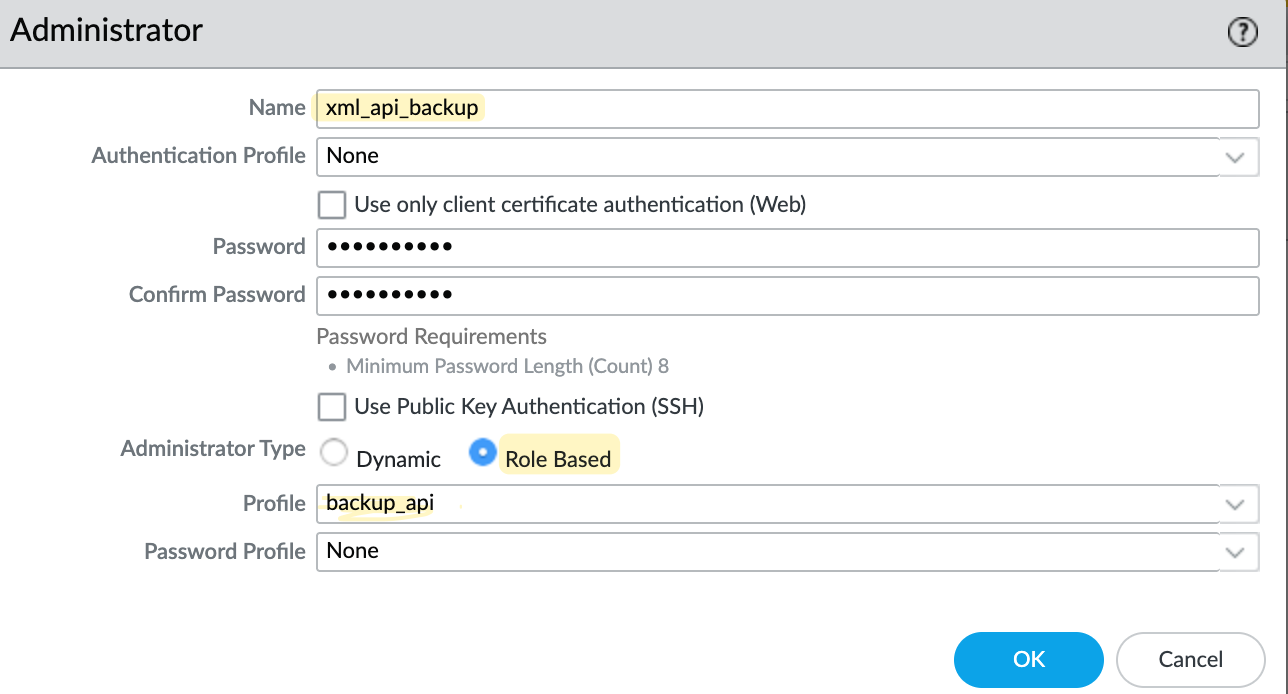Focus the Confirm Password input field
Image resolution: width=1288 pixels, height=694 pixels.
(x=786, y=295)
